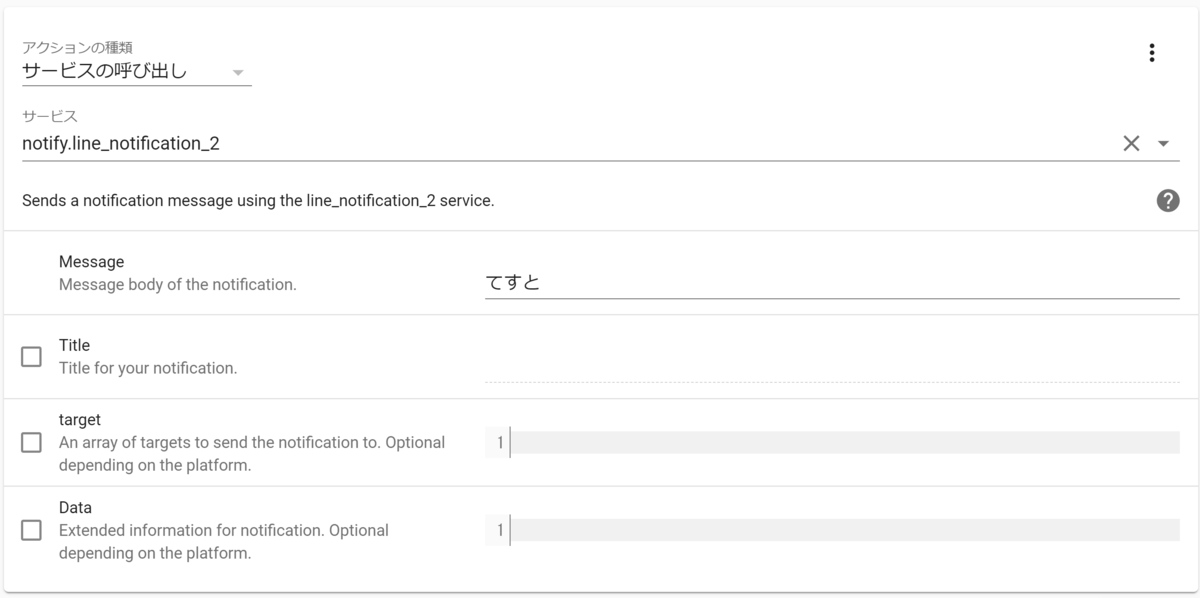Click the Message field containing てすと
Image resolution: width=1200 pixels, height=598 pixels.
click(x=832, y=283)
